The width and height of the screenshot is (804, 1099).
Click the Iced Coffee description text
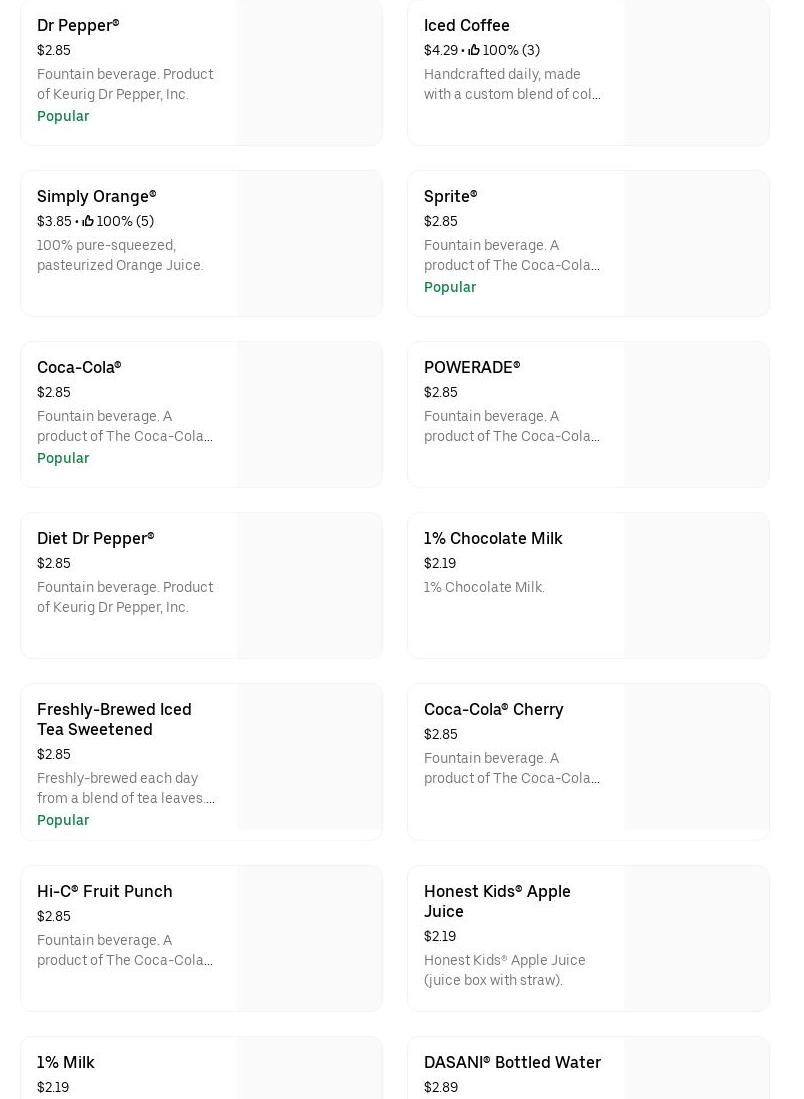(x=511, y=84)
